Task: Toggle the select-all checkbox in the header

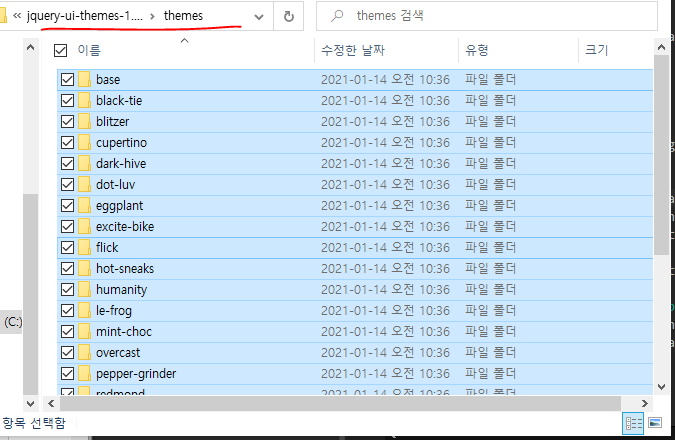Action: point(60,50)
